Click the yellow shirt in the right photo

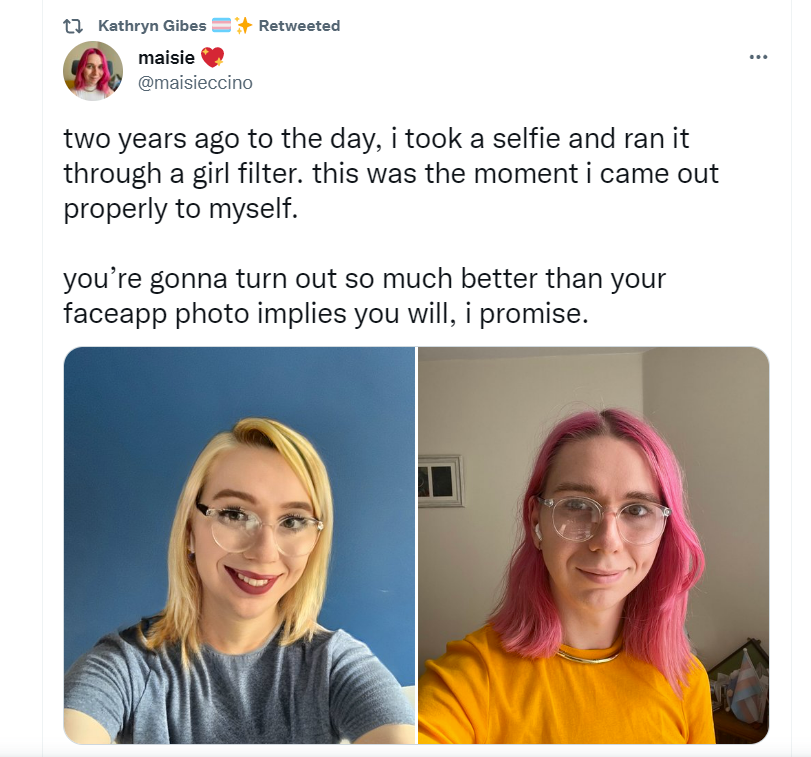tap(564, 693)
